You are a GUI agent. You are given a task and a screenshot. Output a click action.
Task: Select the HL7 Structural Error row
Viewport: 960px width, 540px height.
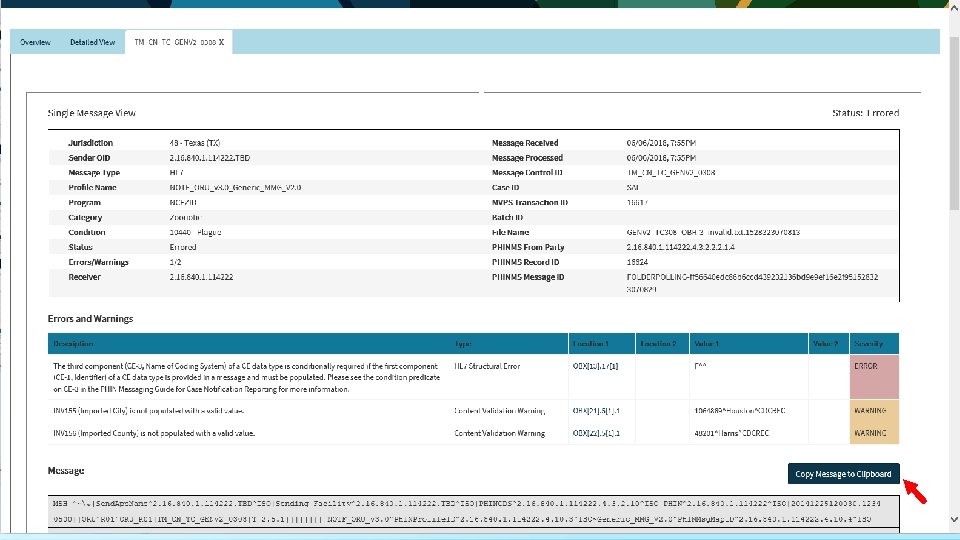(473, 377)
